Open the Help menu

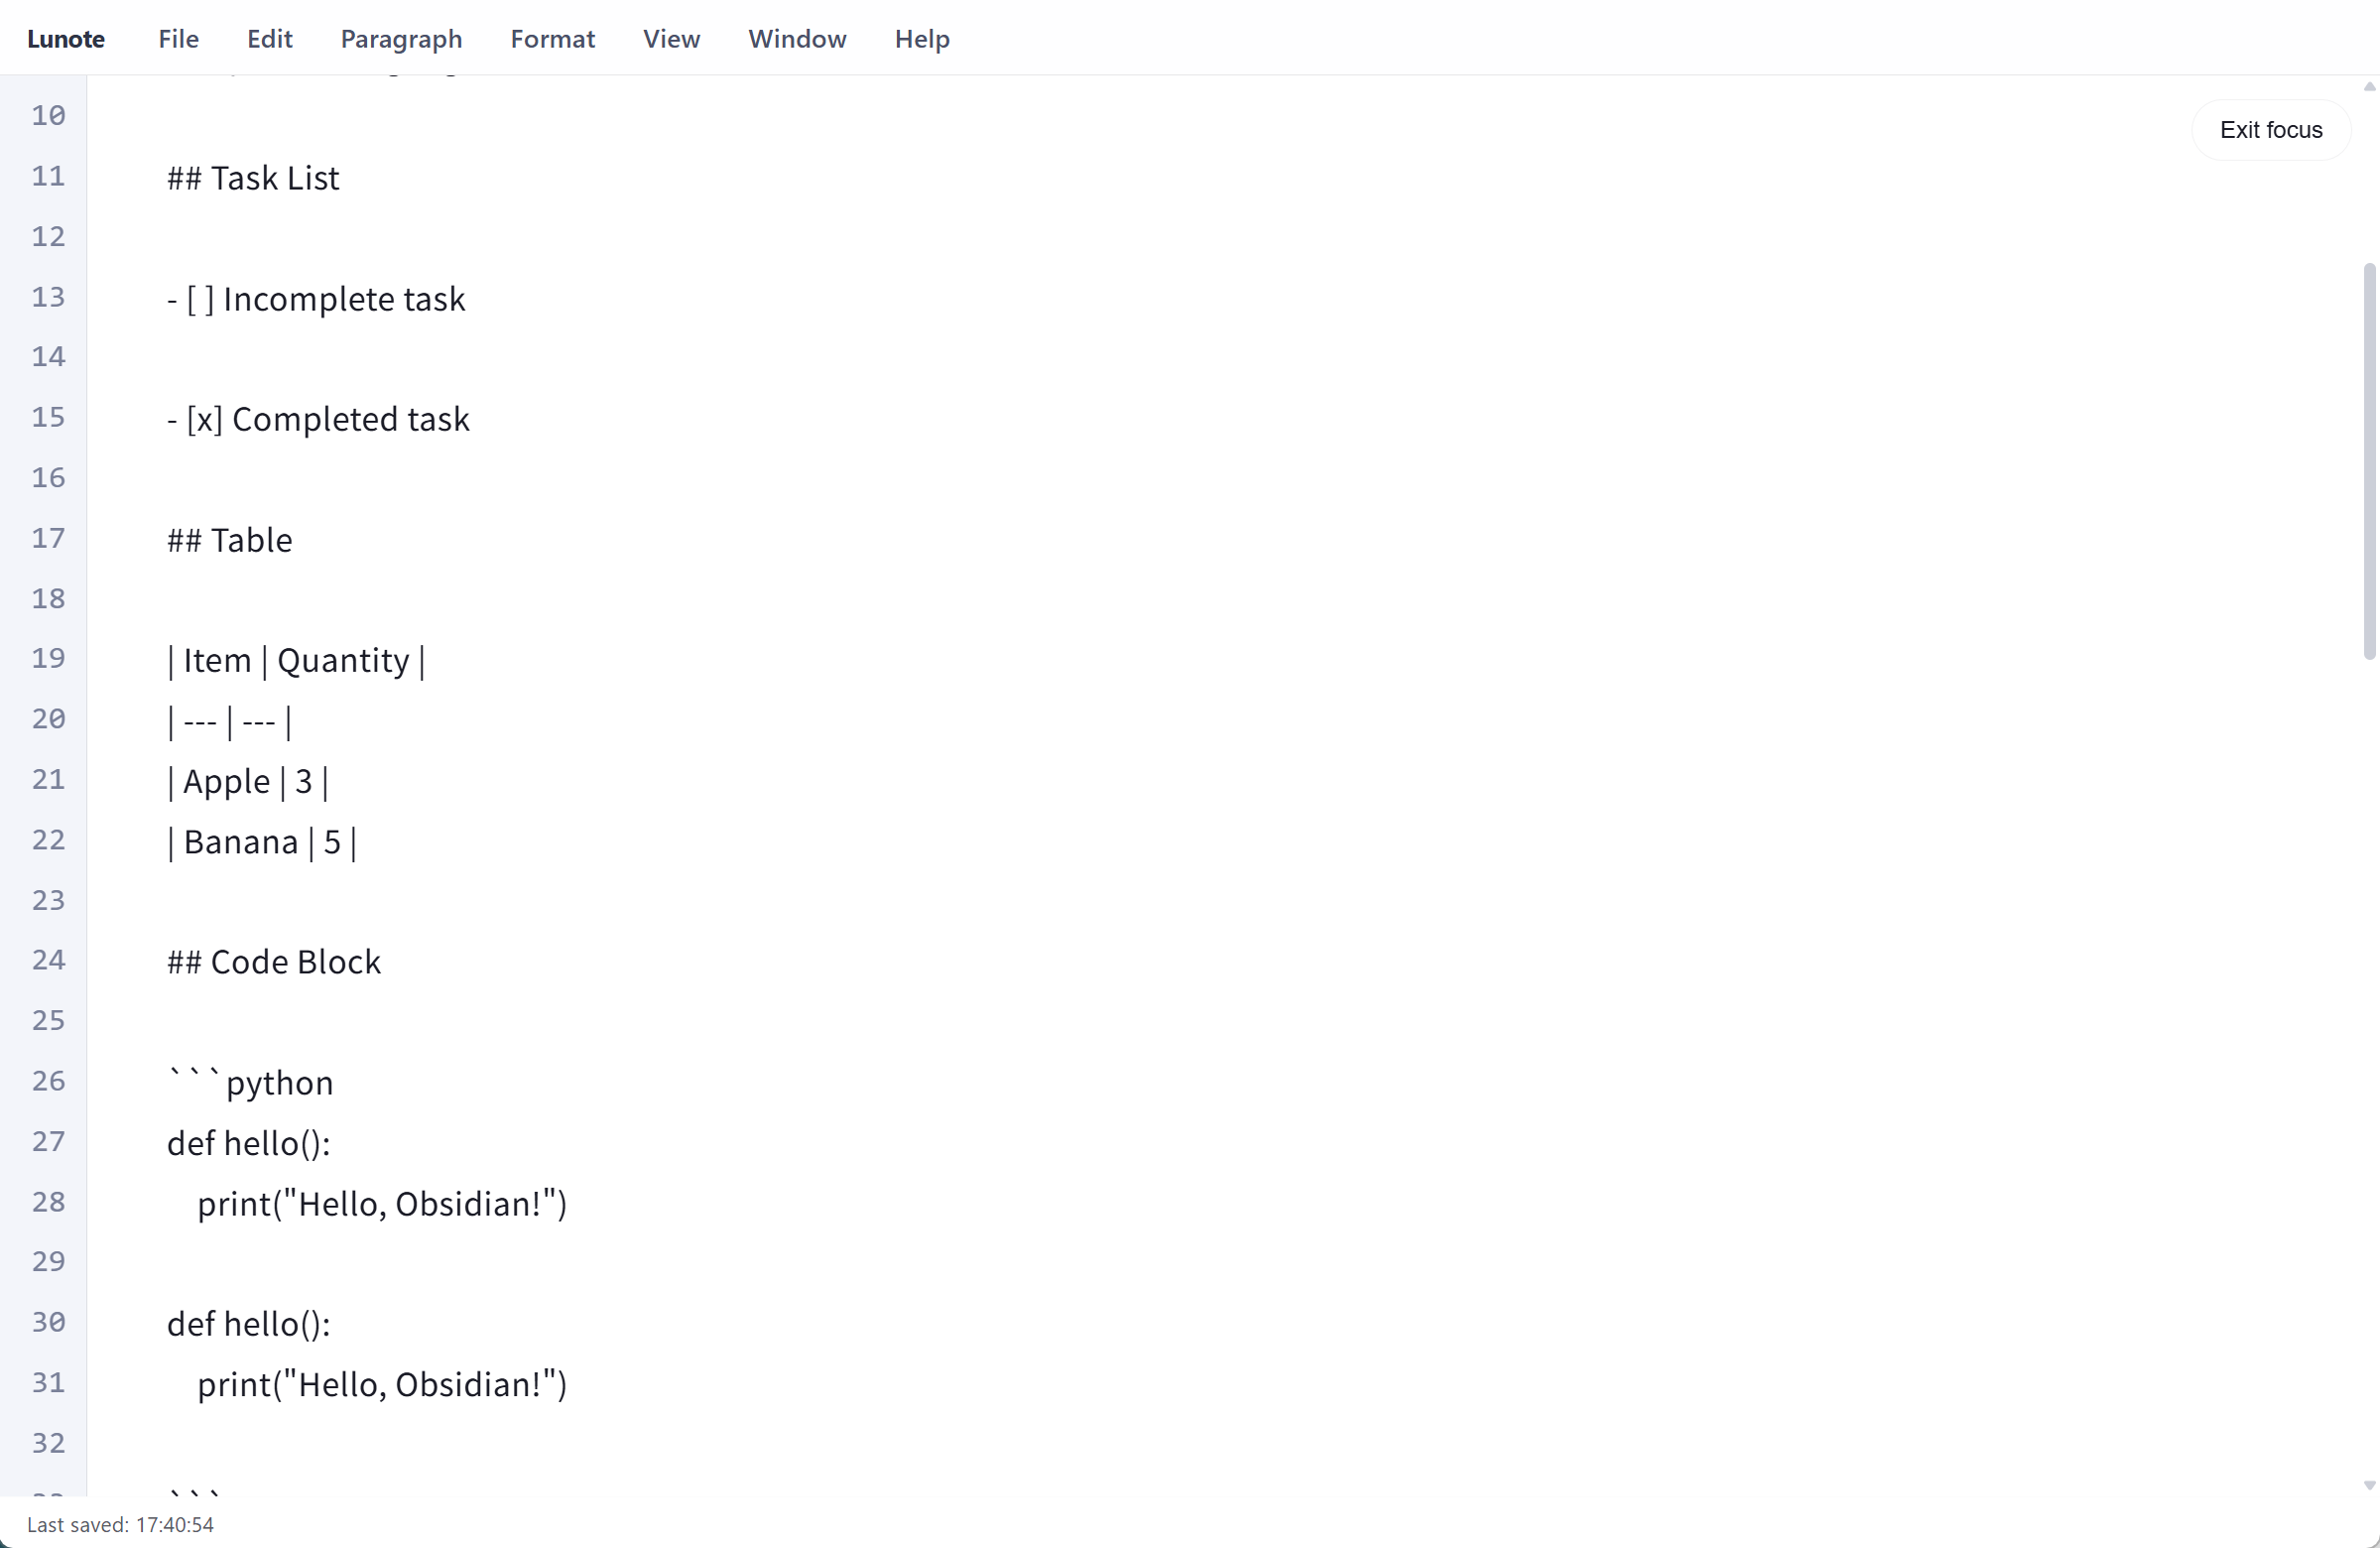tap(921, 38)
